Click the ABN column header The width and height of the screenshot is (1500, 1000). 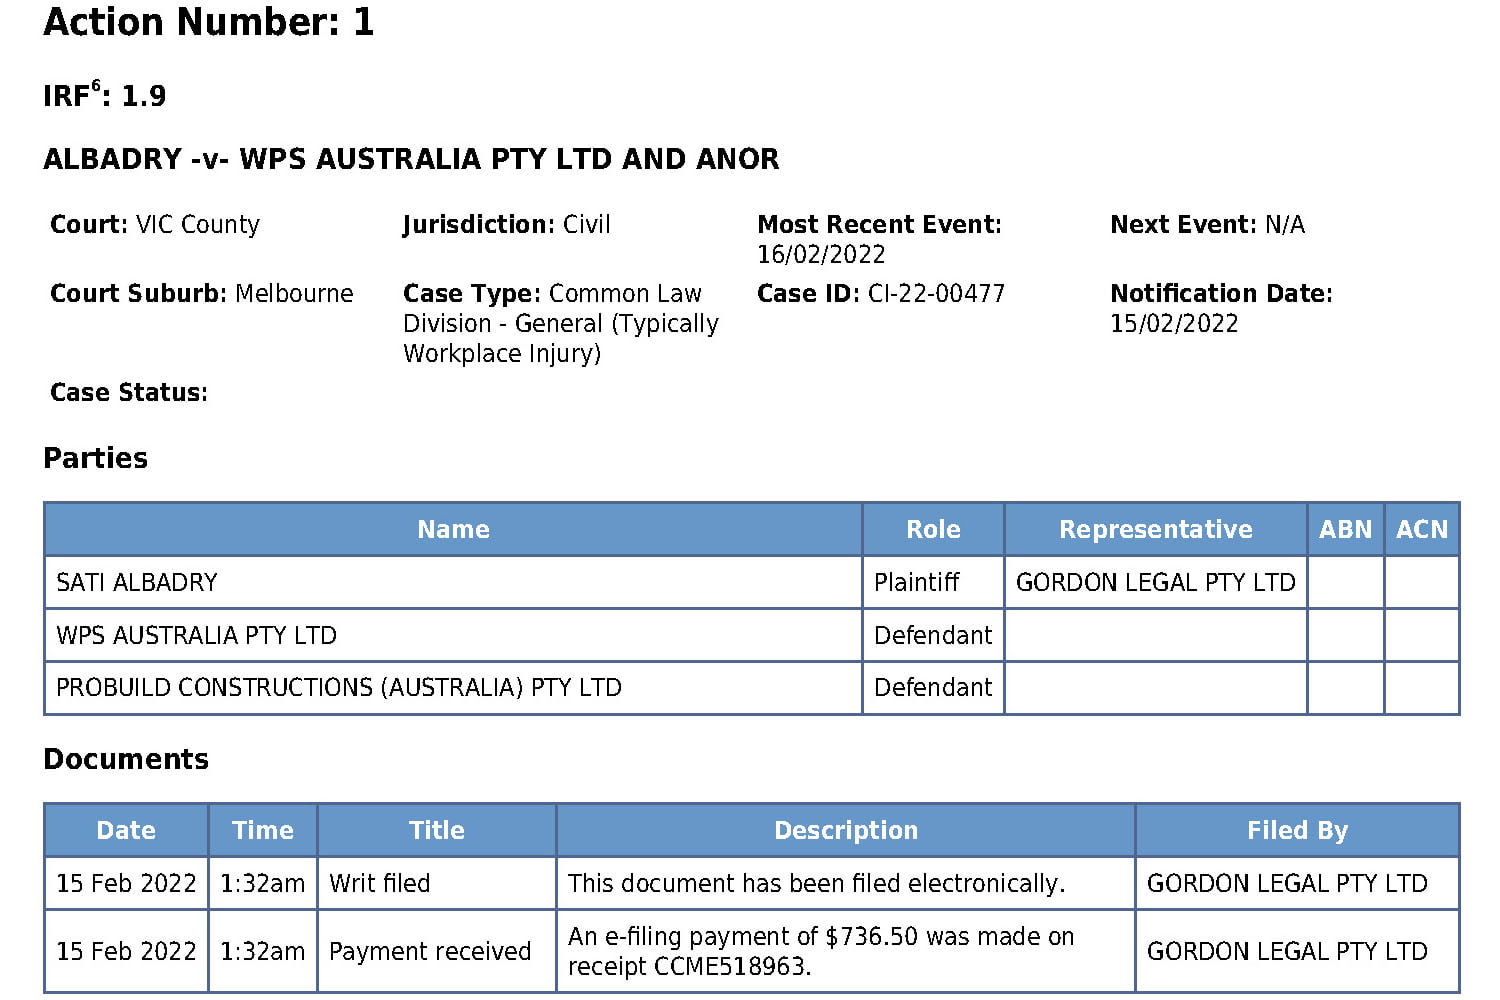pos(1345,529)
